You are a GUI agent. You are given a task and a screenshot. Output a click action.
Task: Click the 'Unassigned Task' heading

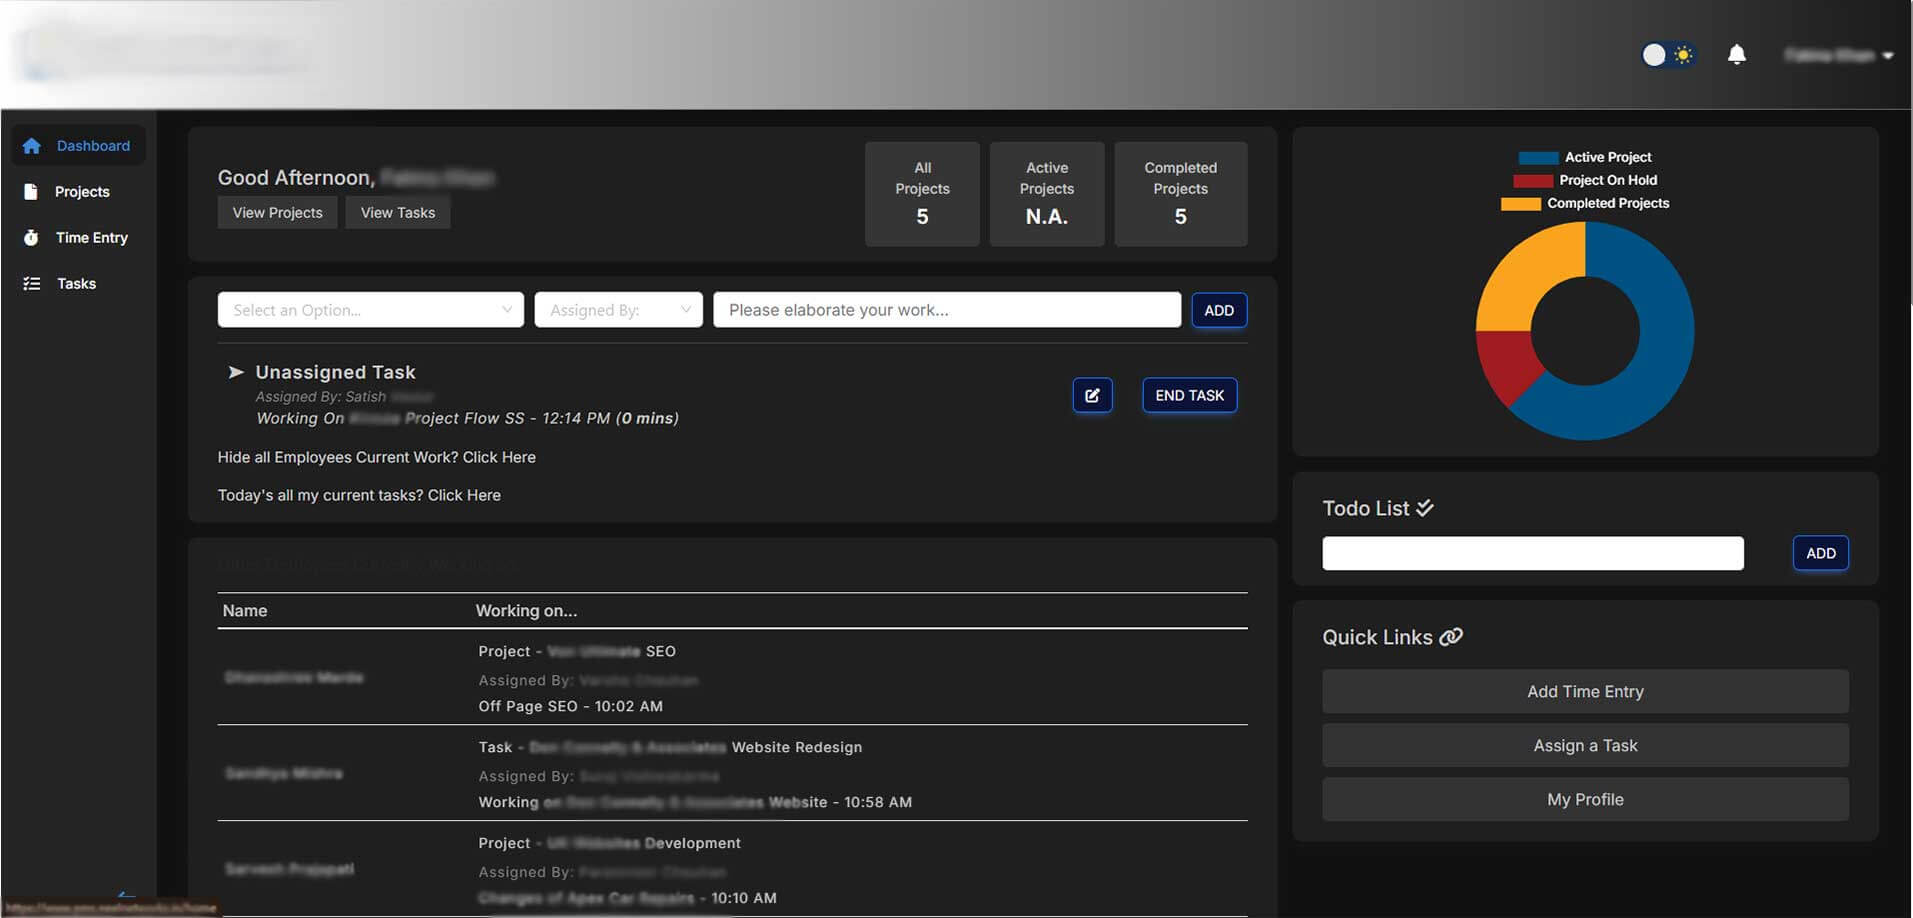(x=335, y=372)
